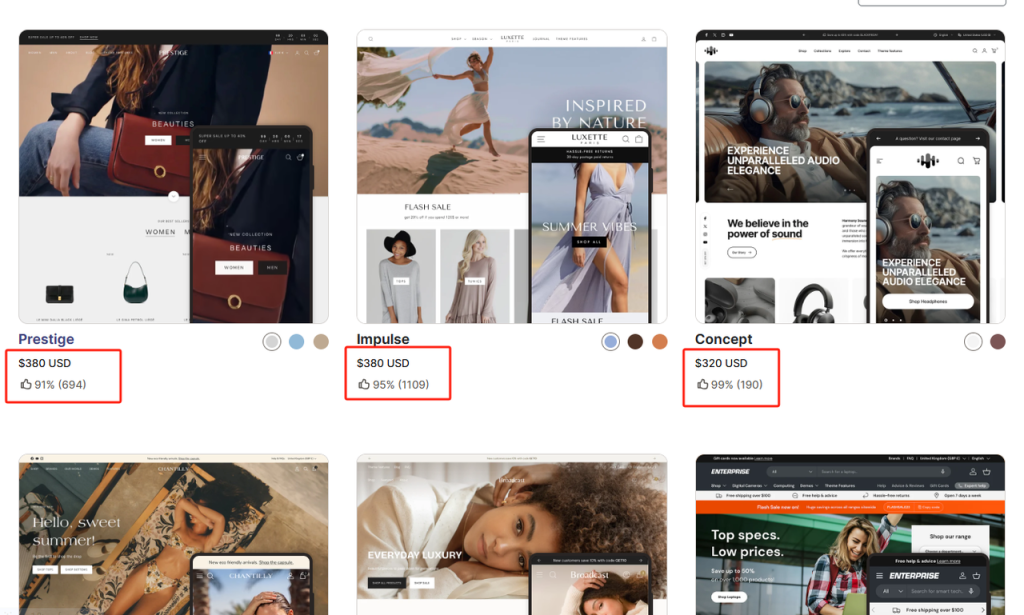Viewport: 1024px width, 615px height.
Task: Open the Impulse theme name link
Action: coord(383,339)
